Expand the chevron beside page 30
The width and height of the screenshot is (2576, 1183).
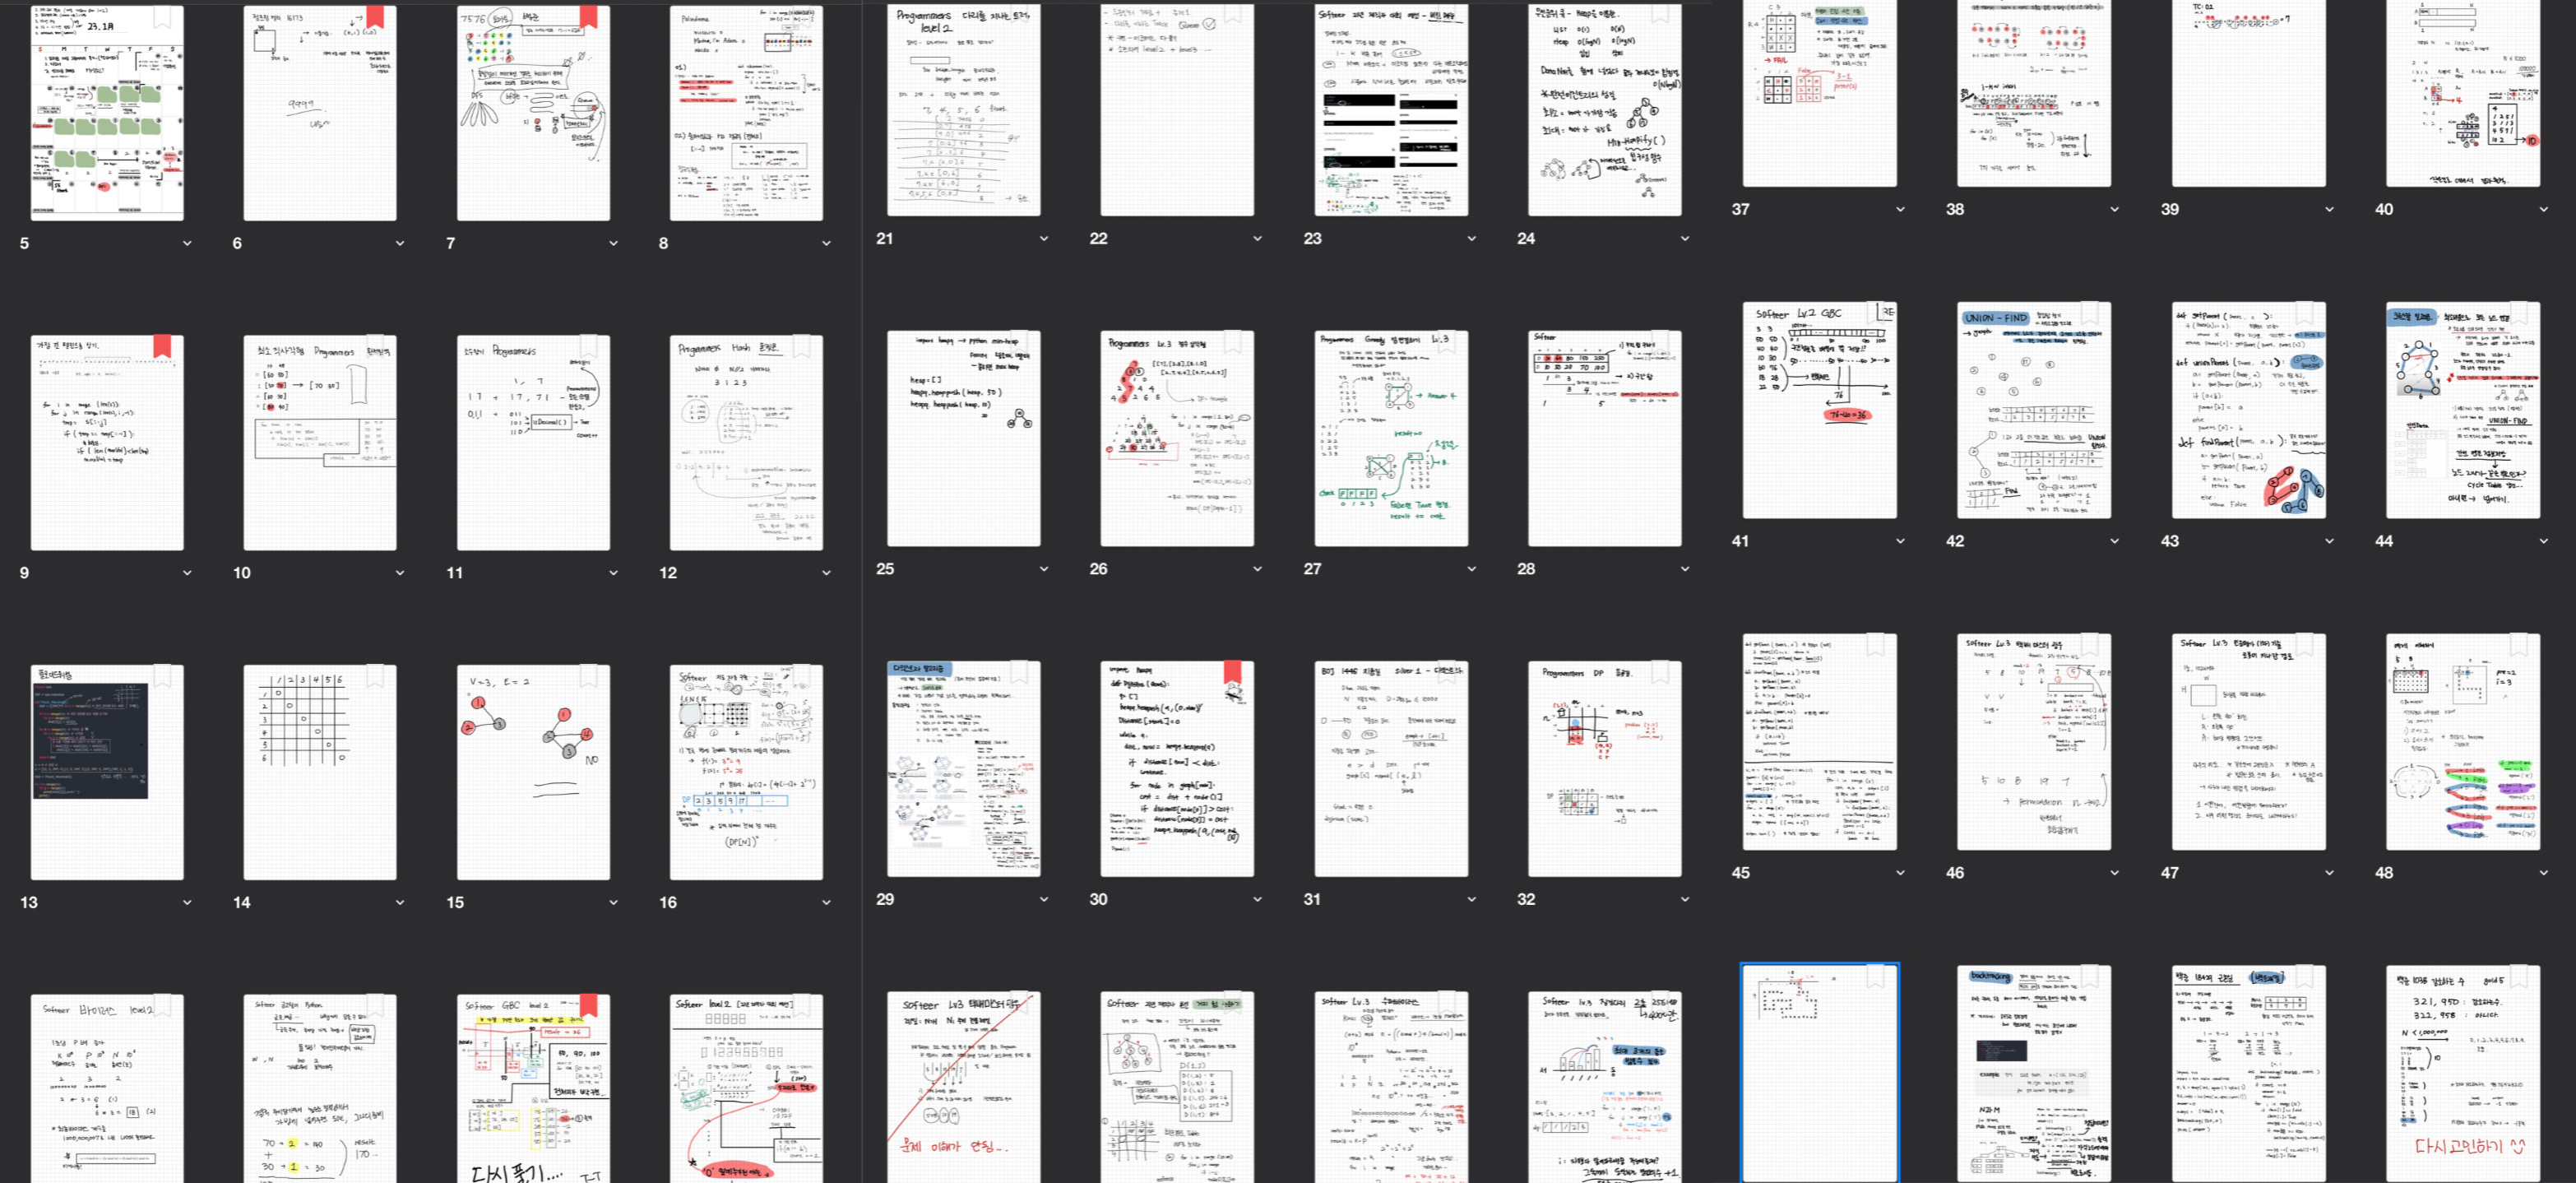point(1257,899)
